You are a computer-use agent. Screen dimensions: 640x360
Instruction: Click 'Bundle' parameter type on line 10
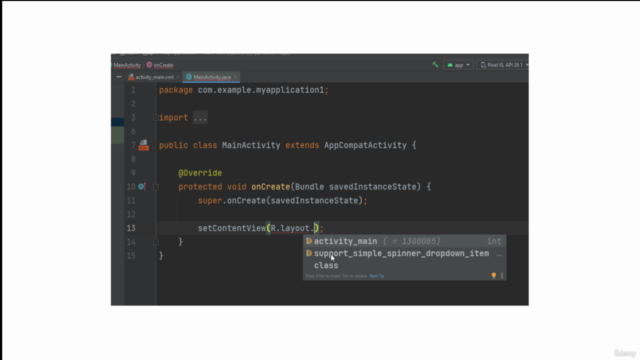pyautogui.click(x=309, y=187)
